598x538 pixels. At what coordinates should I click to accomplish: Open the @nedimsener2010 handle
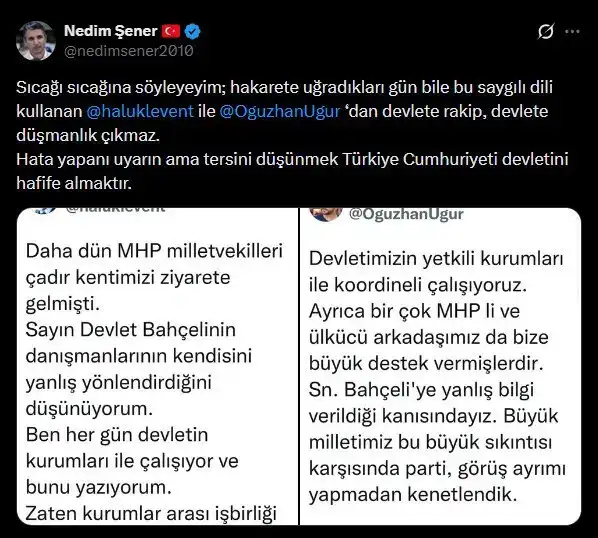129,51
